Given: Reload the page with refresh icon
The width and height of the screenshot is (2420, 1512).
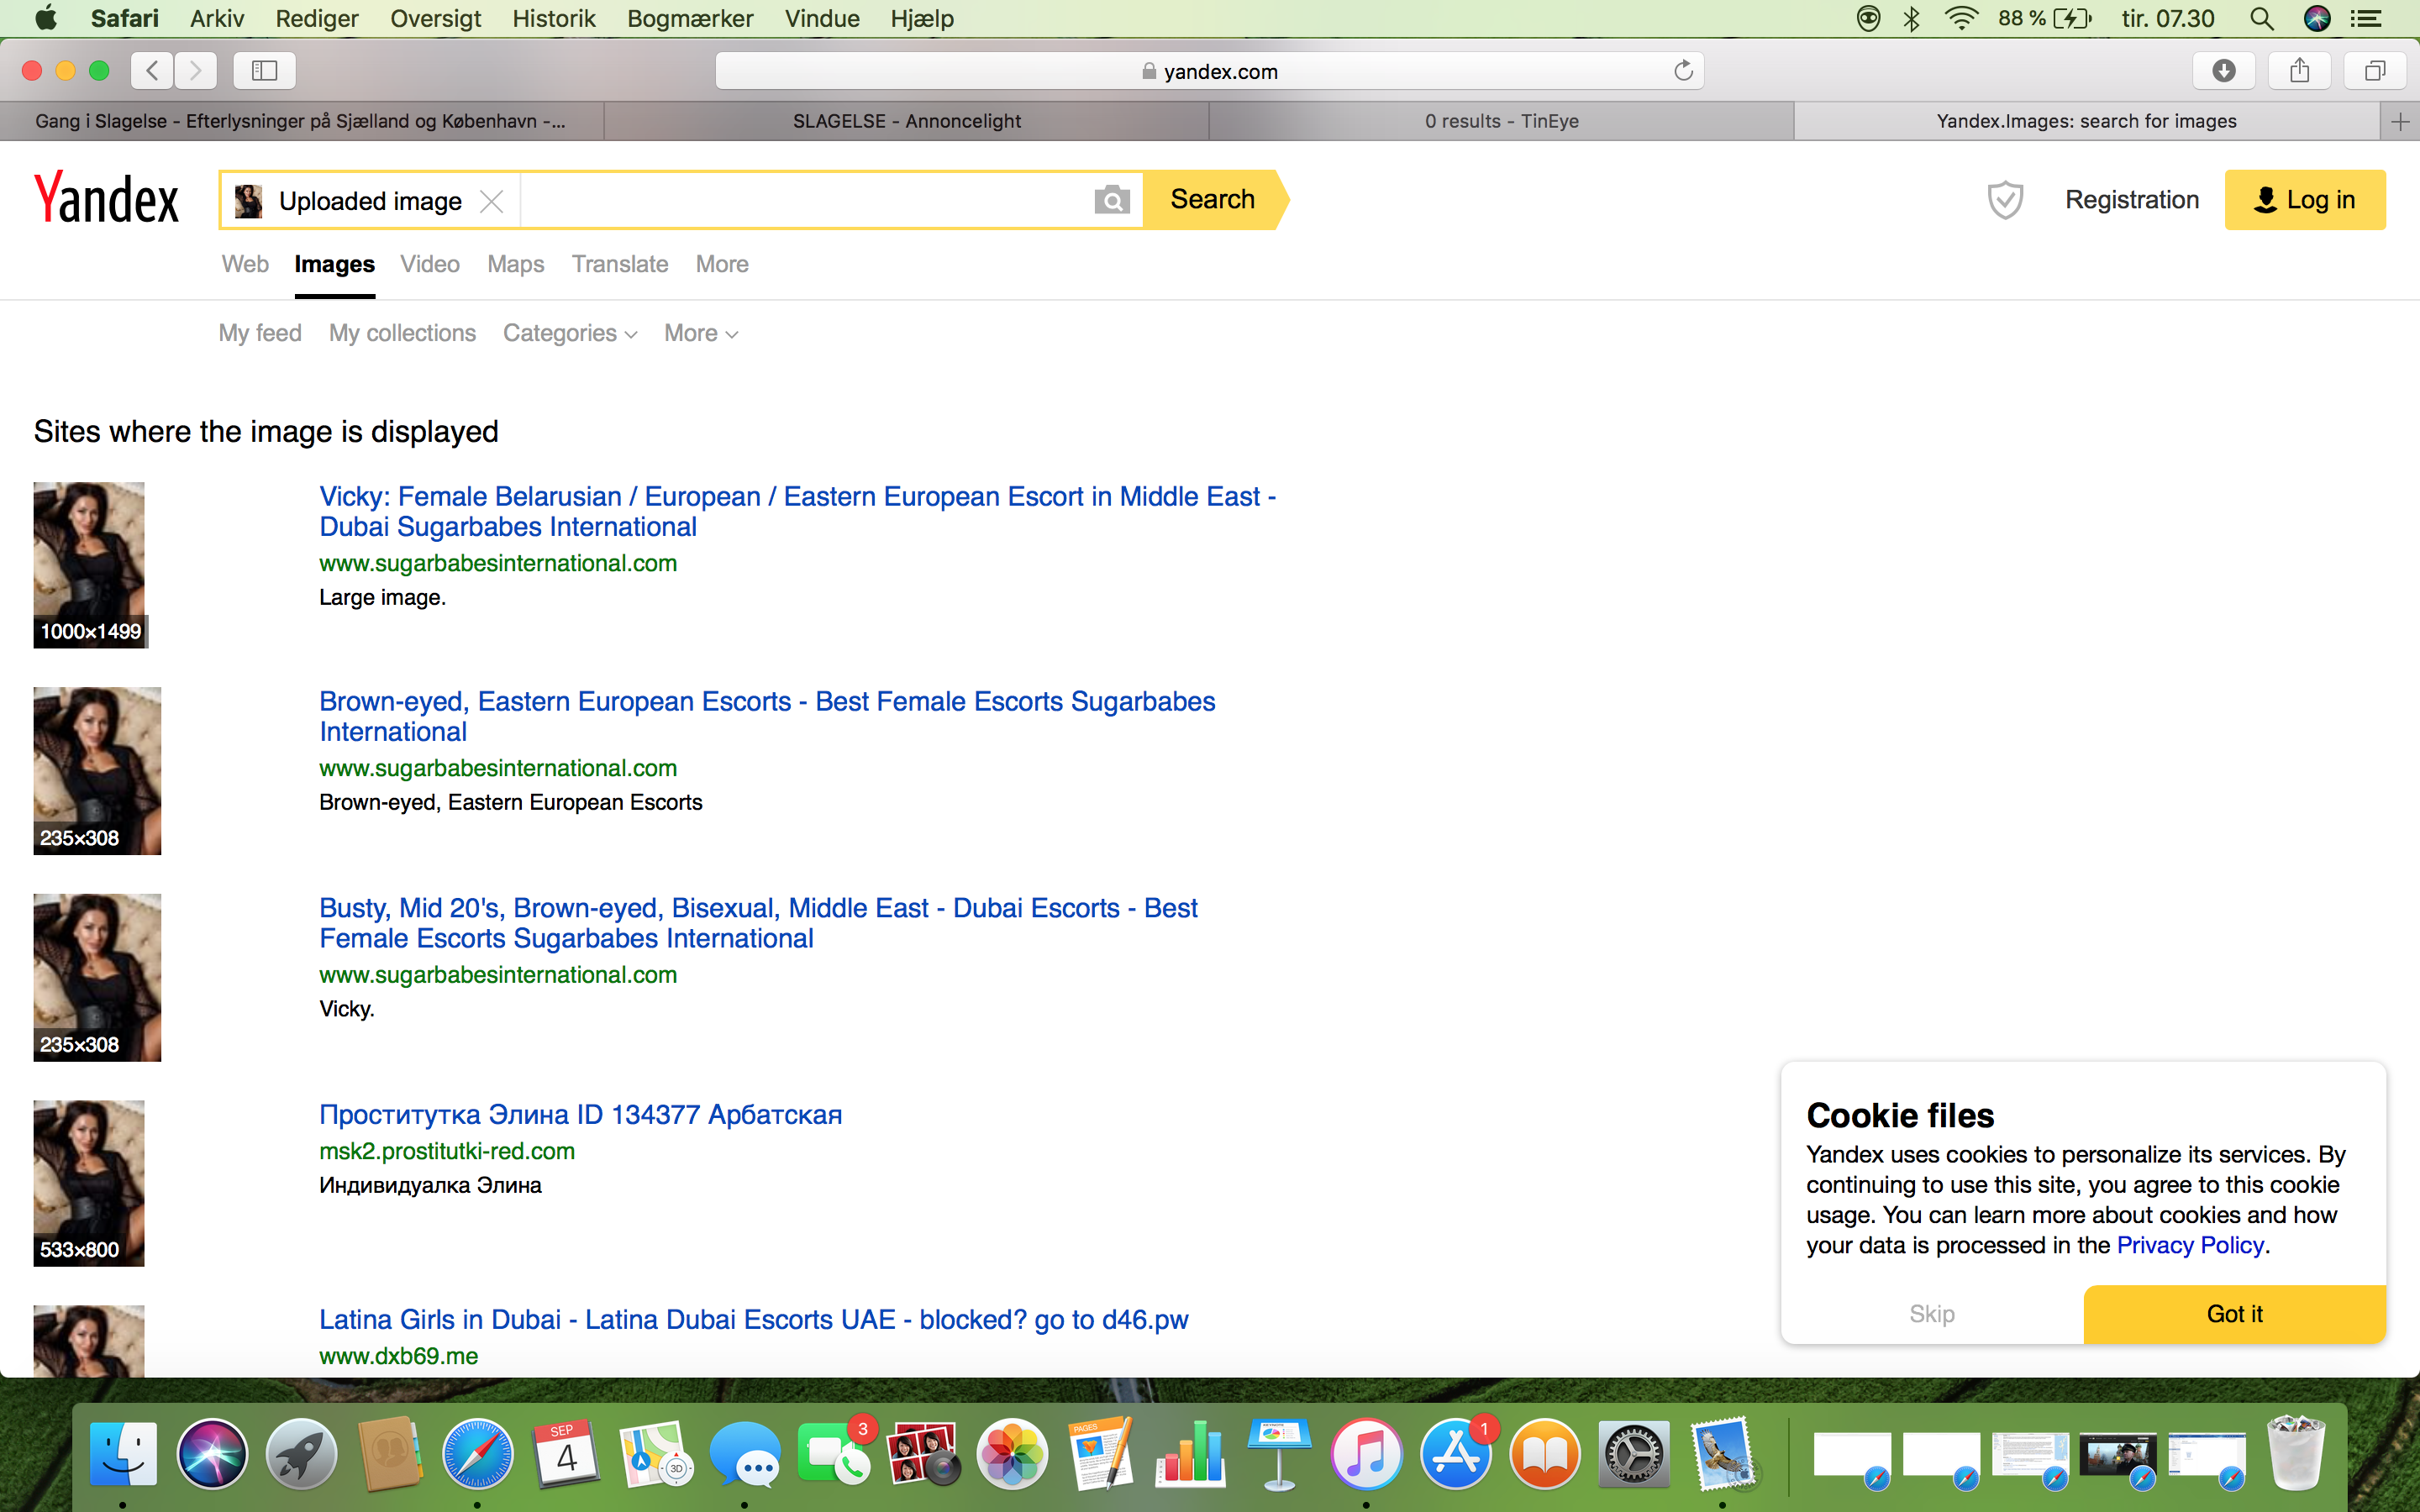Looking at the screenshot, I should pos(1683,70).
